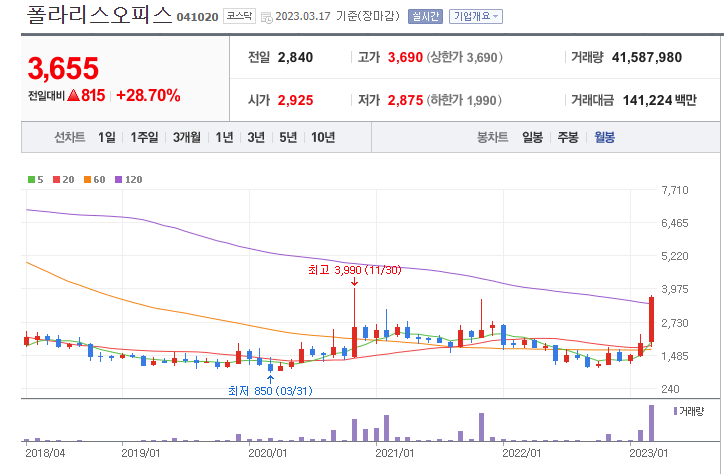This screenshot has width=724, height=474.
Task: Click the 2021/01 x-axis date label
Action: coord(394,453)
